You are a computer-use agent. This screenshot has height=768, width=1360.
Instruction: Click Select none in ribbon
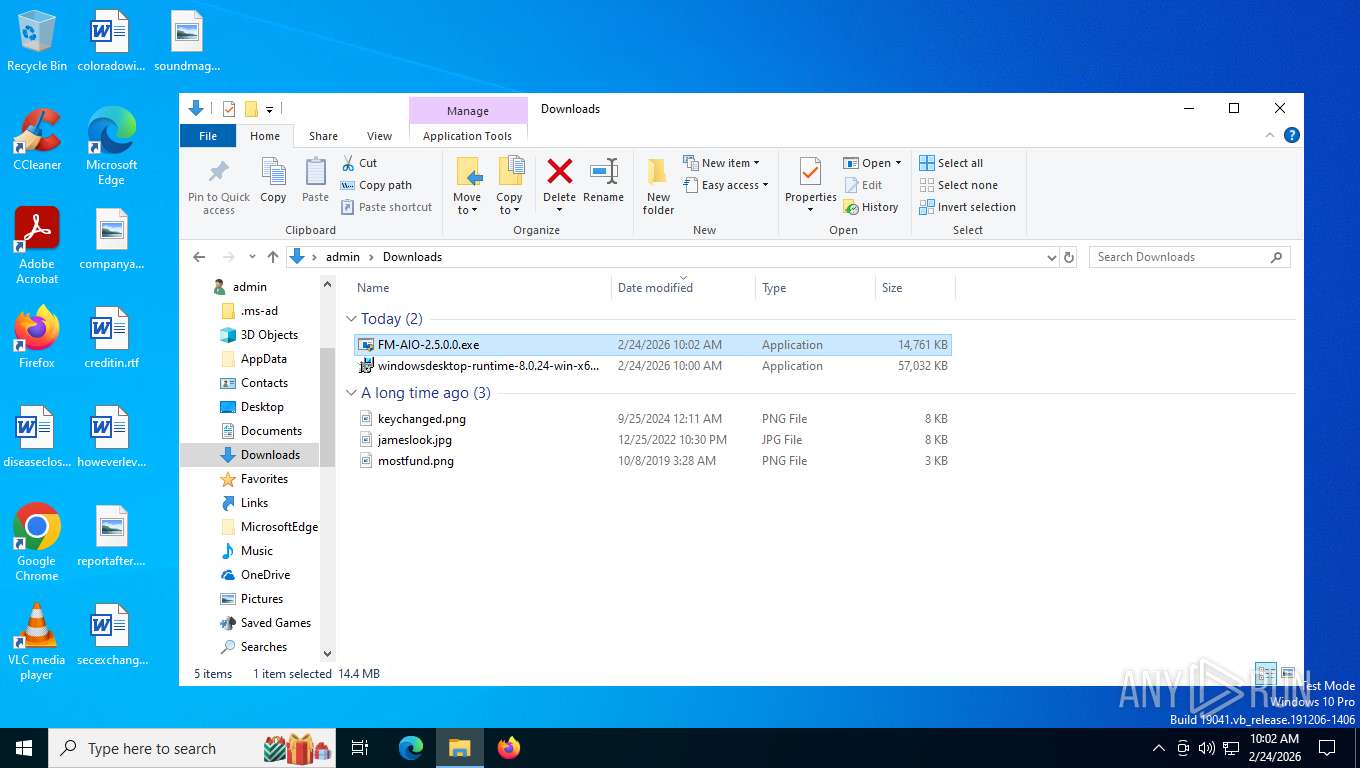coord(958,185)
